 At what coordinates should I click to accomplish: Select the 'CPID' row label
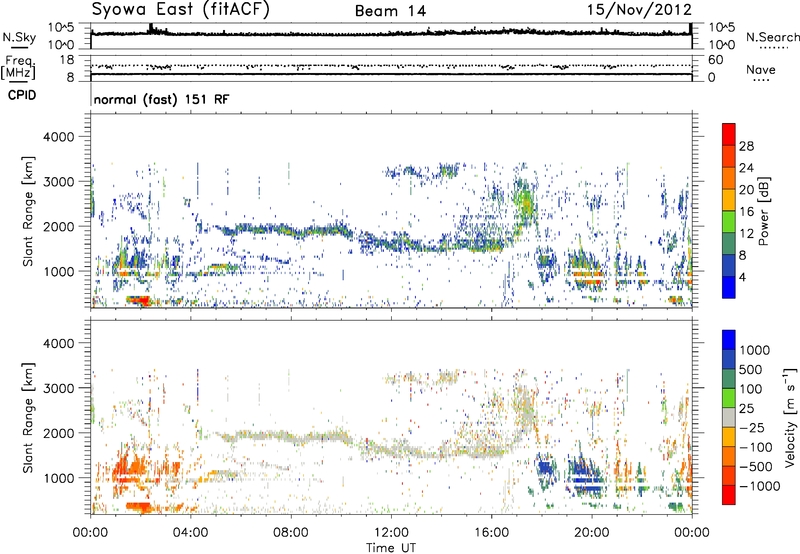(22, 95)
